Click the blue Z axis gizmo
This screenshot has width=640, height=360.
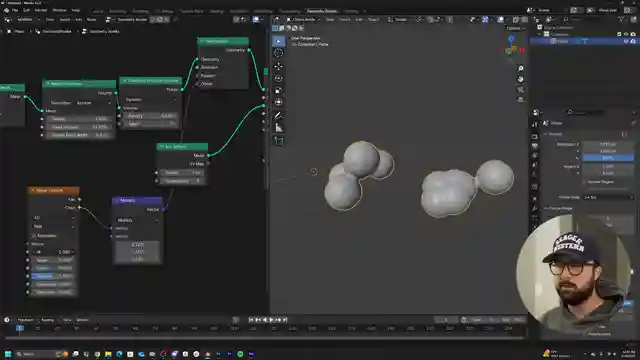click(511, 39)
